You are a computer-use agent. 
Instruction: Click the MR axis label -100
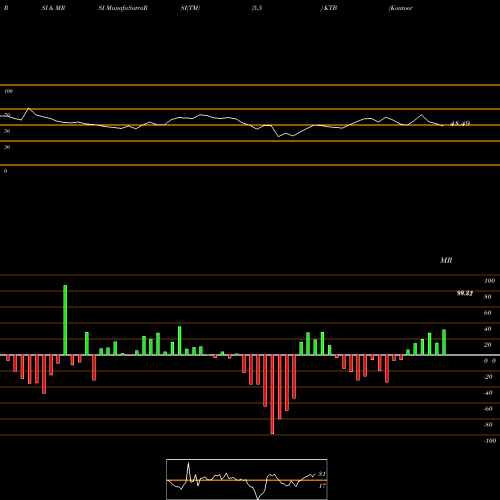[490, 441]
